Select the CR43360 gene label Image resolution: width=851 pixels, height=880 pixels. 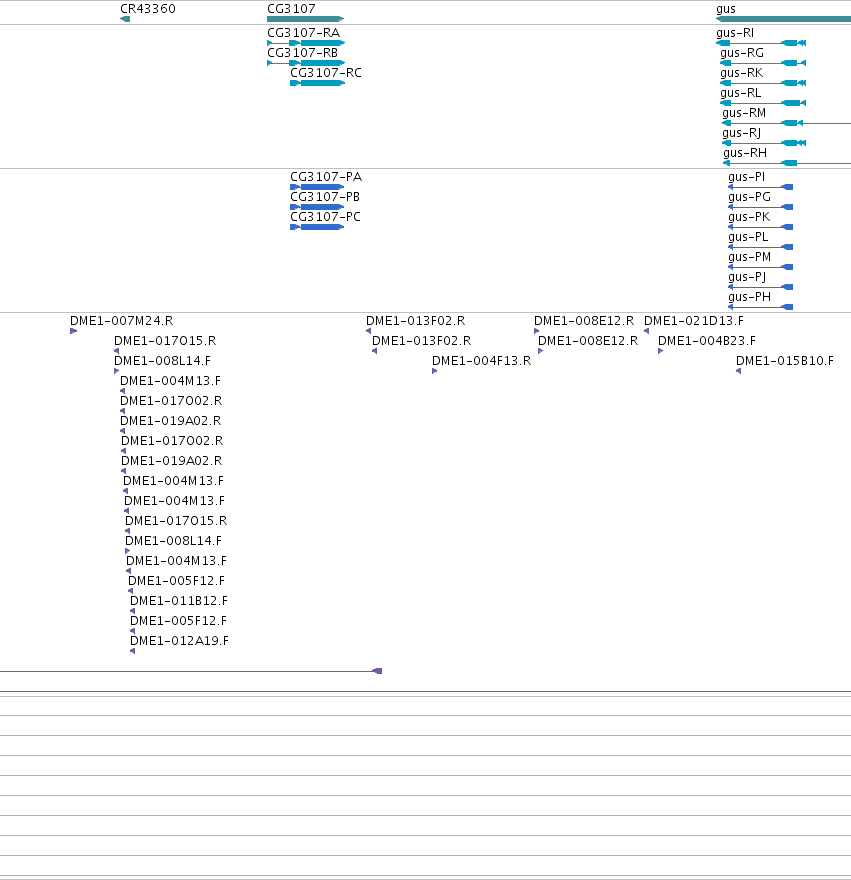point(148,9)
